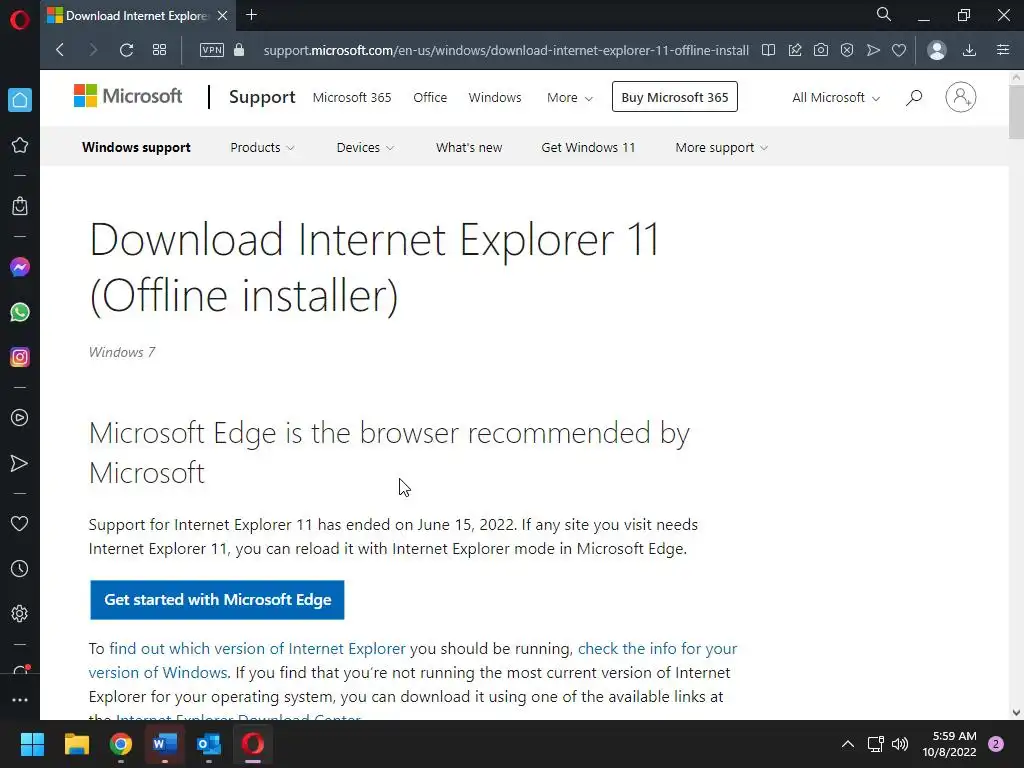The height and width of the screenshot is (768, 1024).
Task: Open the Get Windows 11 page
Action: (x=588, y=148)
